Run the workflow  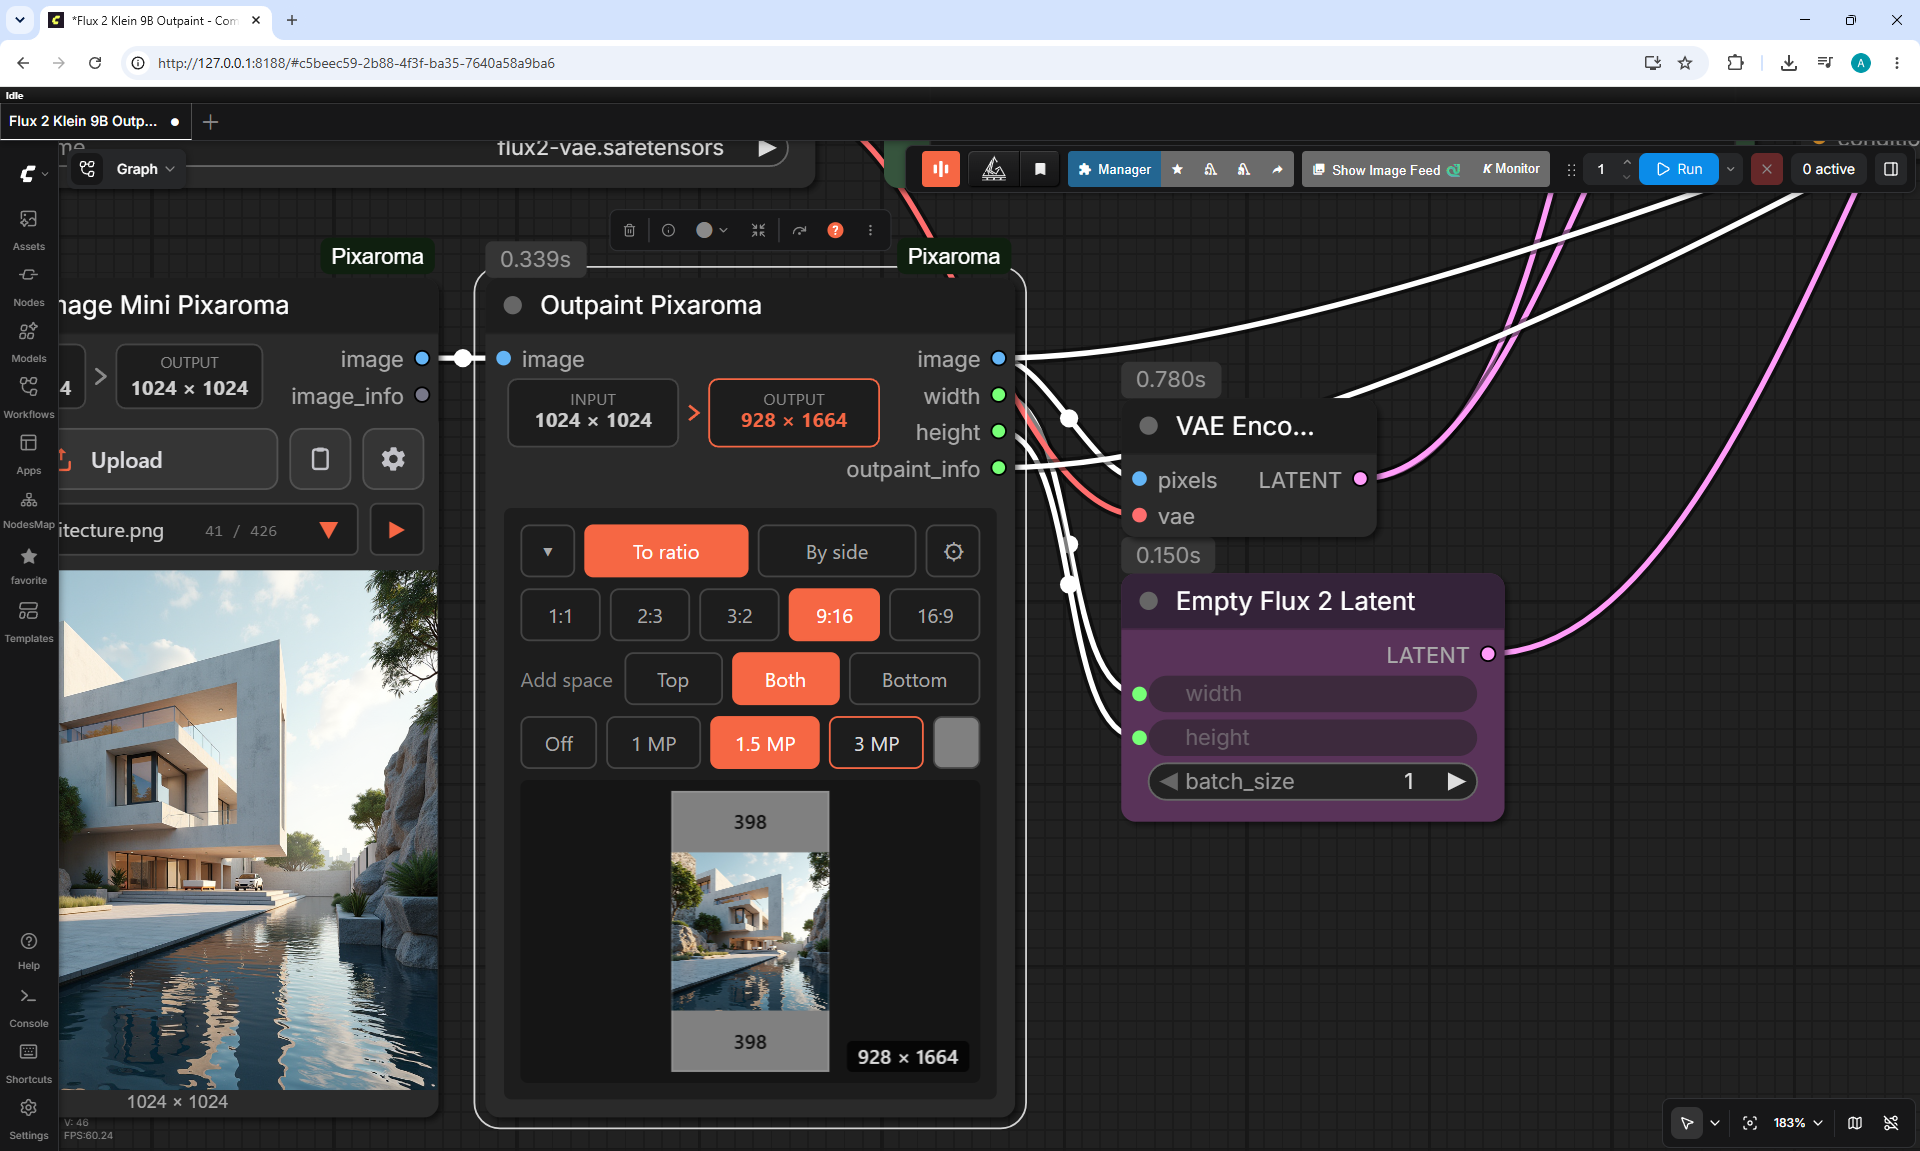pos(1679,169)
